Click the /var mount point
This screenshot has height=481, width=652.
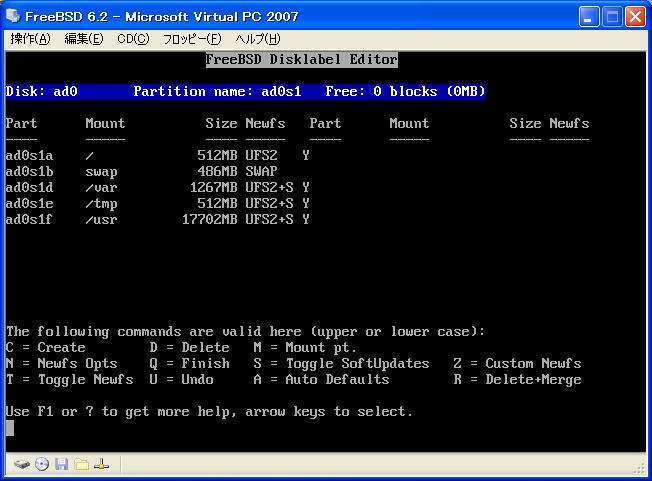pos(101,187)
